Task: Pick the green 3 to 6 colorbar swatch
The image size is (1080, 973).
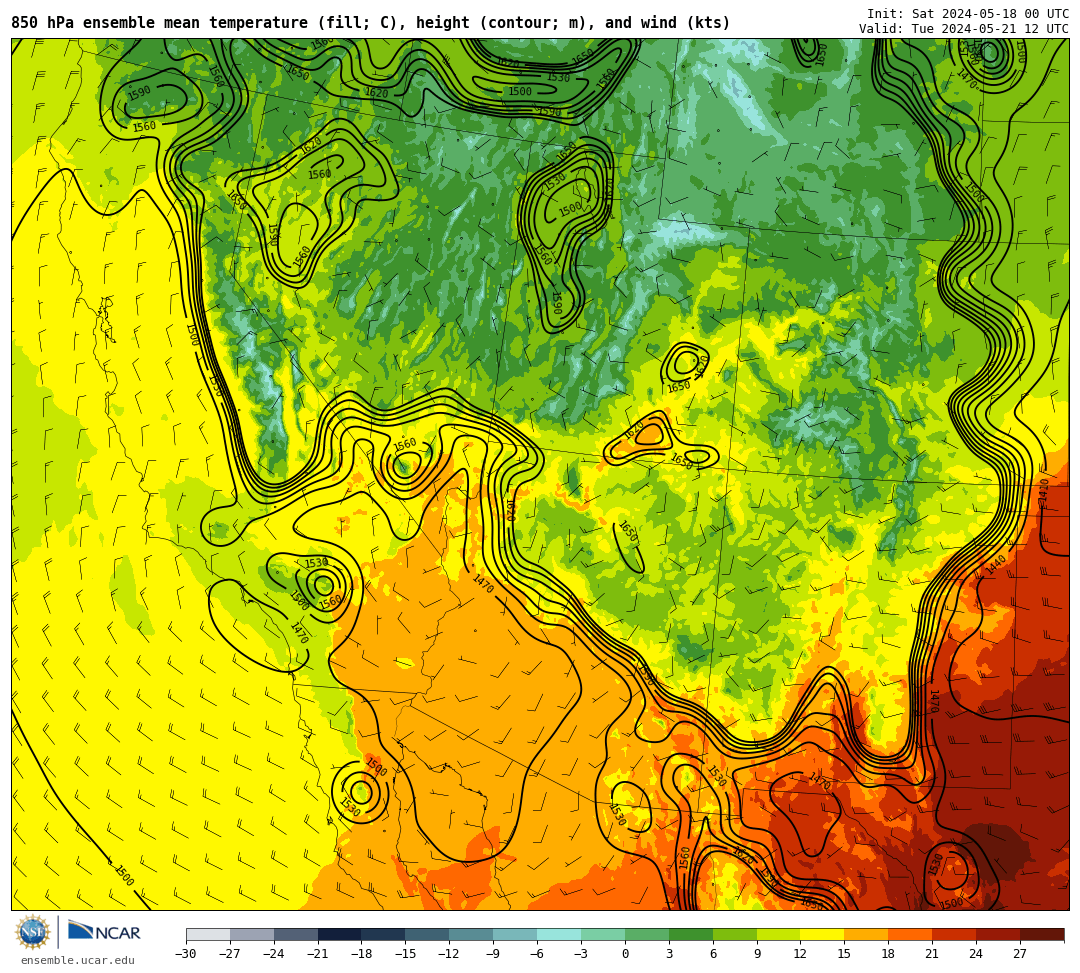Action: [x=691, y=934]
